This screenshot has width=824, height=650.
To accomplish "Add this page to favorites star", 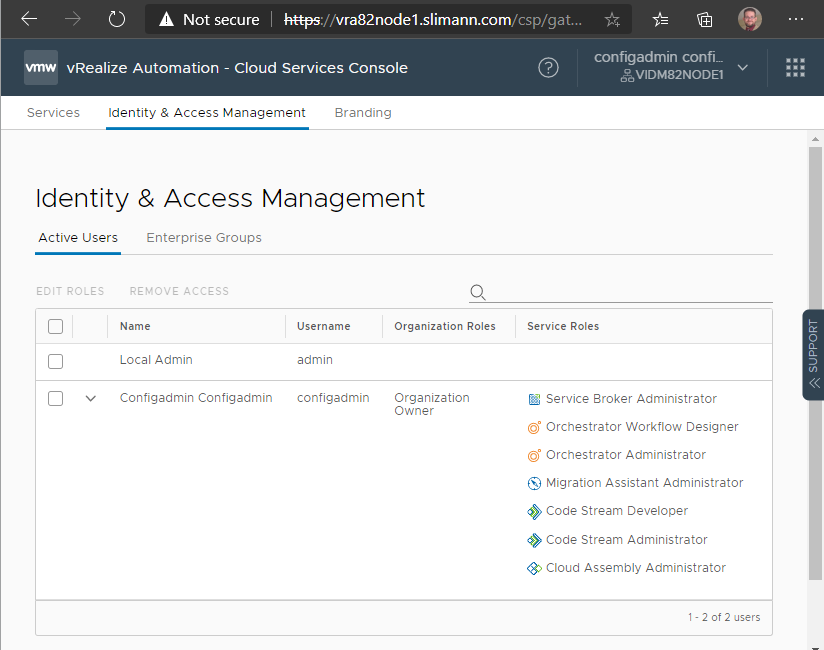I will 612,20.
